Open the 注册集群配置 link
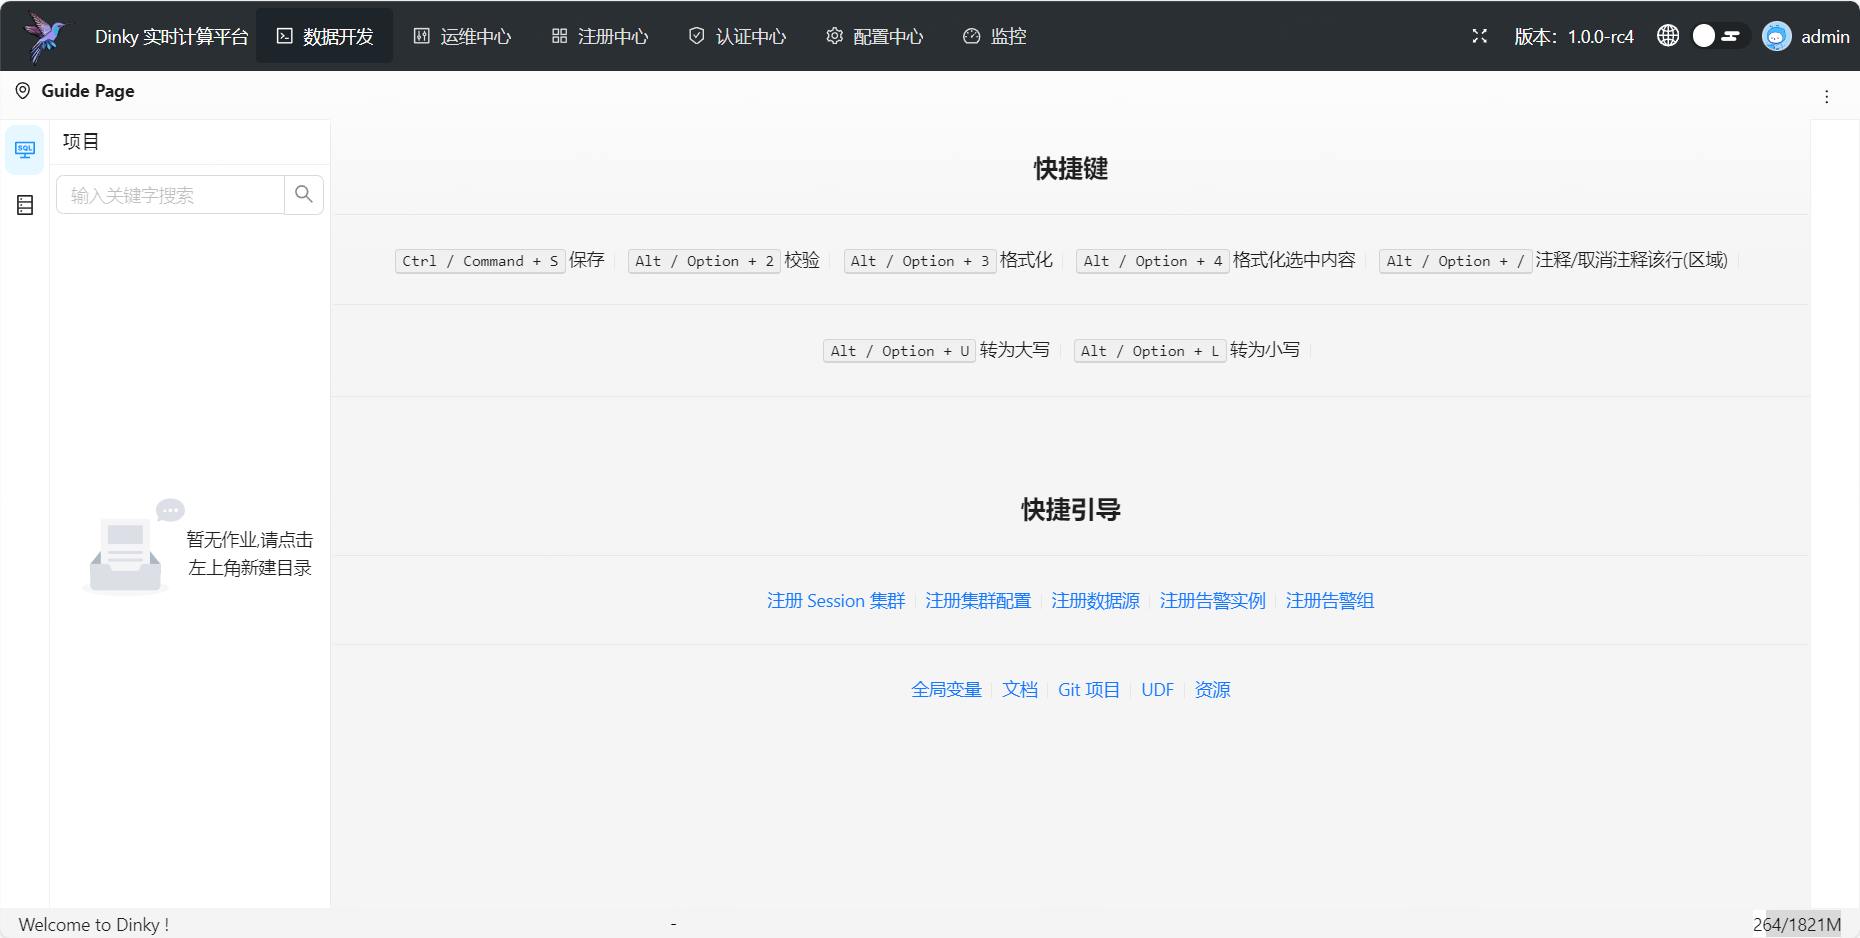The image size is (1860, 938). click(x=978, y=601)
